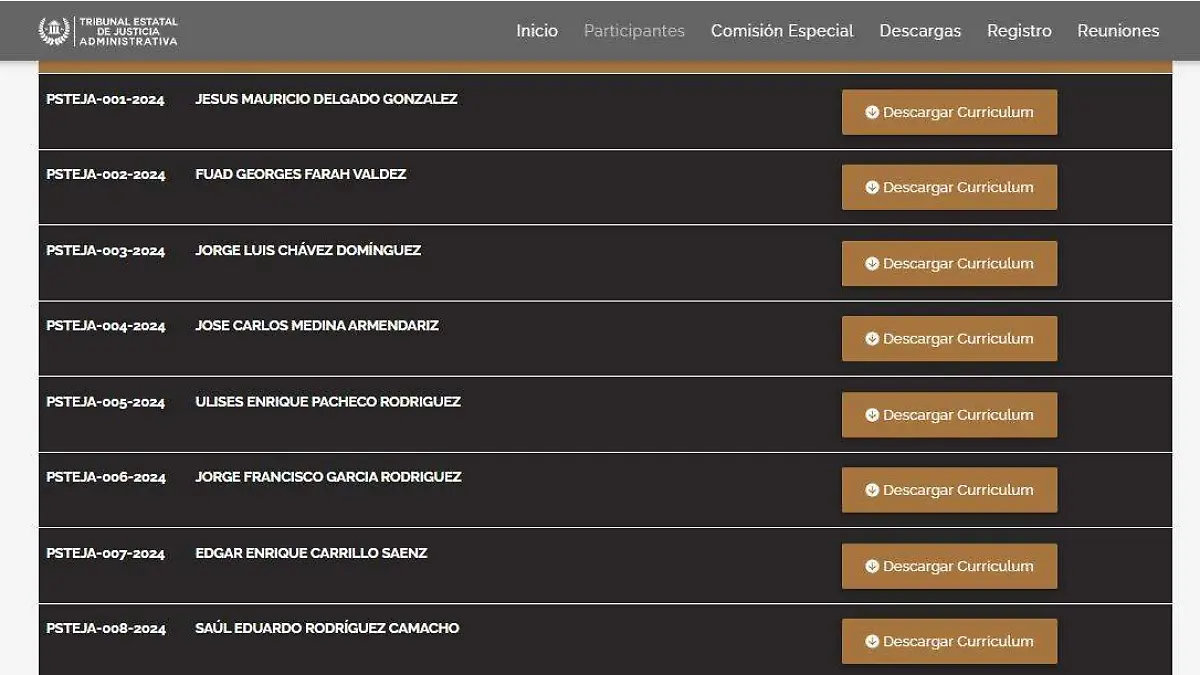Image resolution: width=1200 pixels, height=675 pixels.
Task: Download curriculum for PSTEJA-004-2024
Action: click(x=949, y=339)
